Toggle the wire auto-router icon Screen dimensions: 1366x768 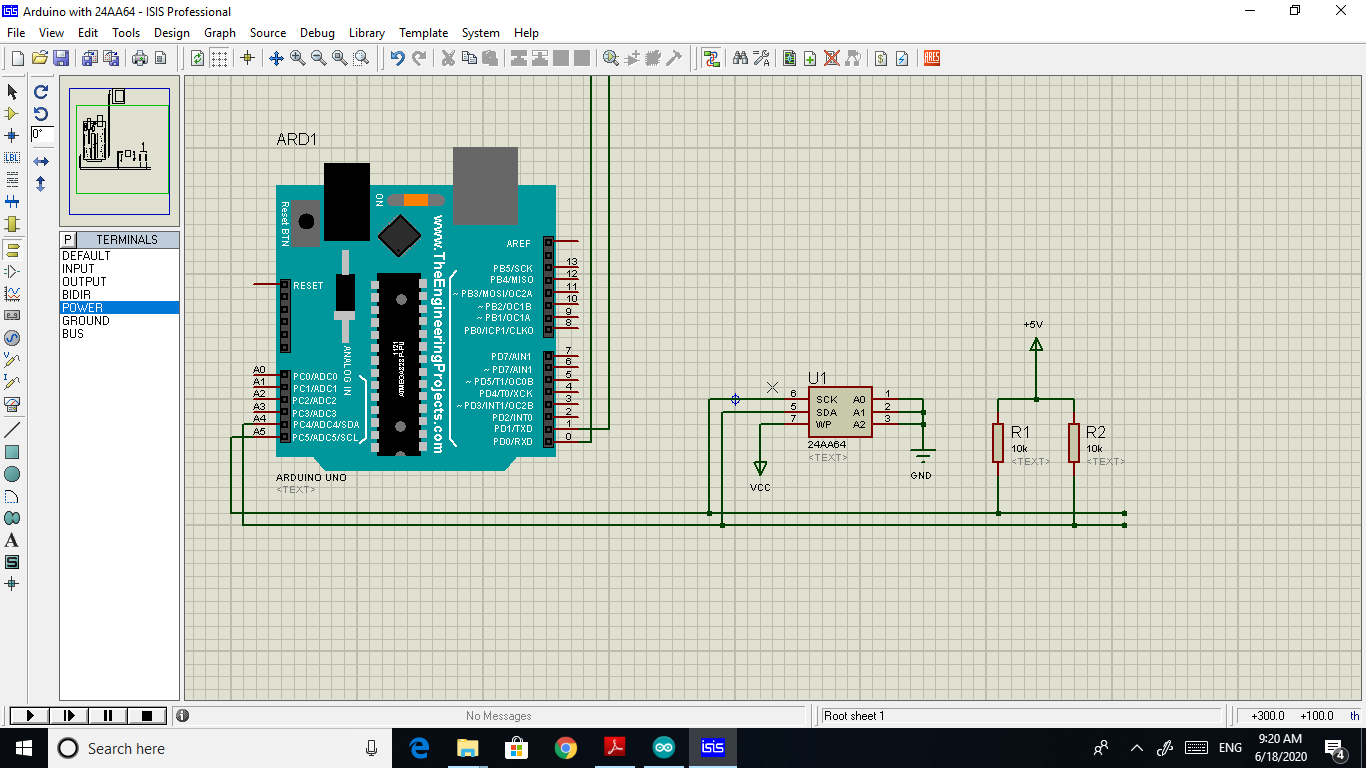(711, 58)
